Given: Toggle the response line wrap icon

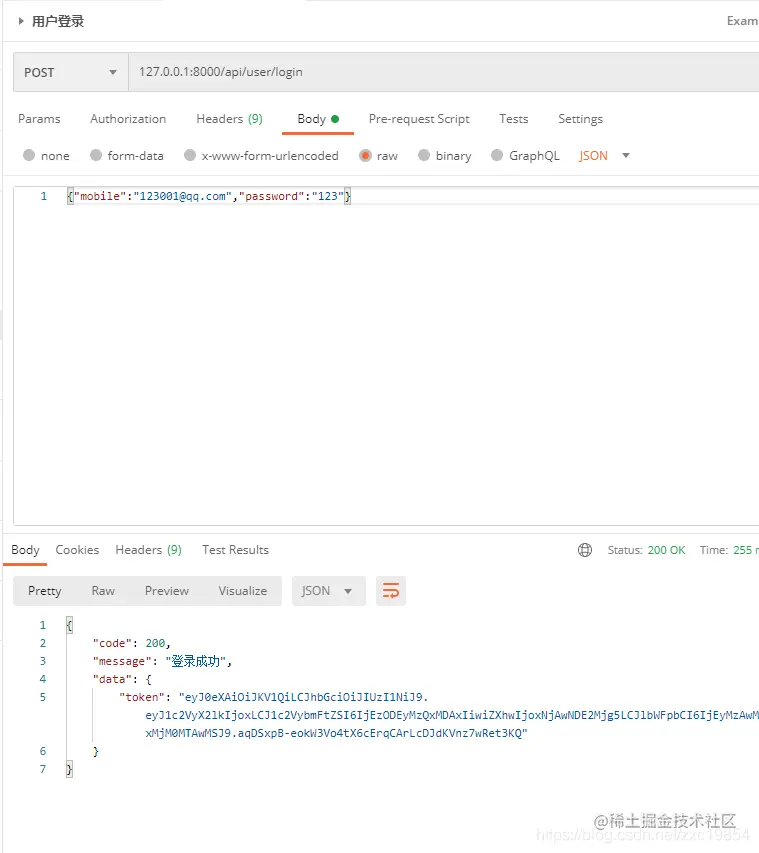Looking at the screenshot, I should pyautogui.click(x=391, y=591).
